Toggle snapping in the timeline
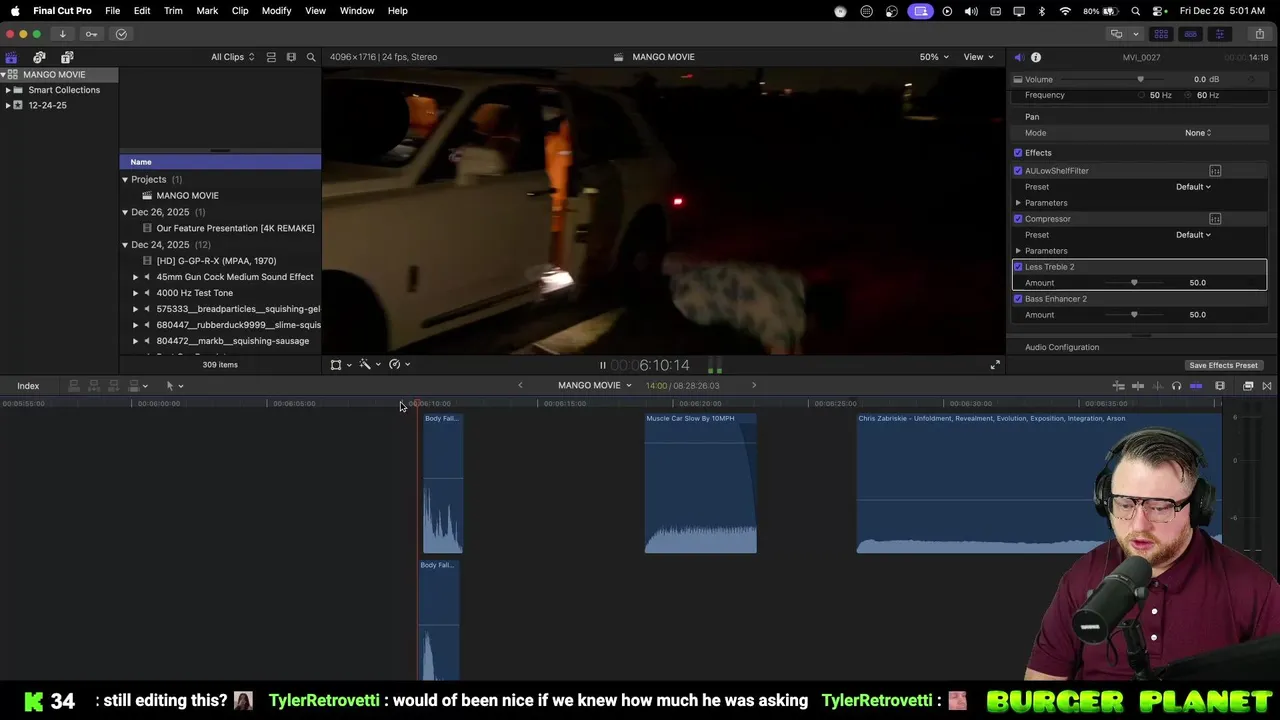1280x720 pixels. click(x=1196, y=386)
